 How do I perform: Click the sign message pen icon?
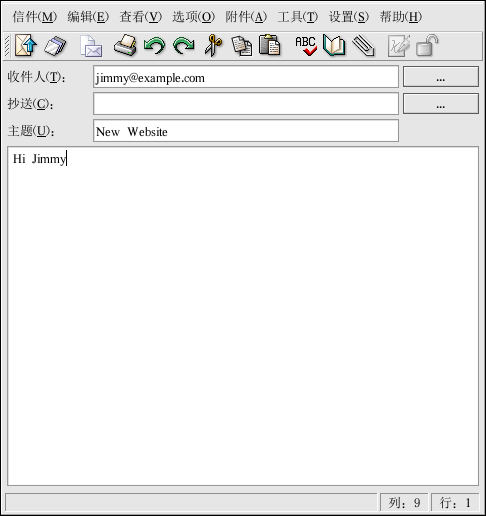click(399, 46)
